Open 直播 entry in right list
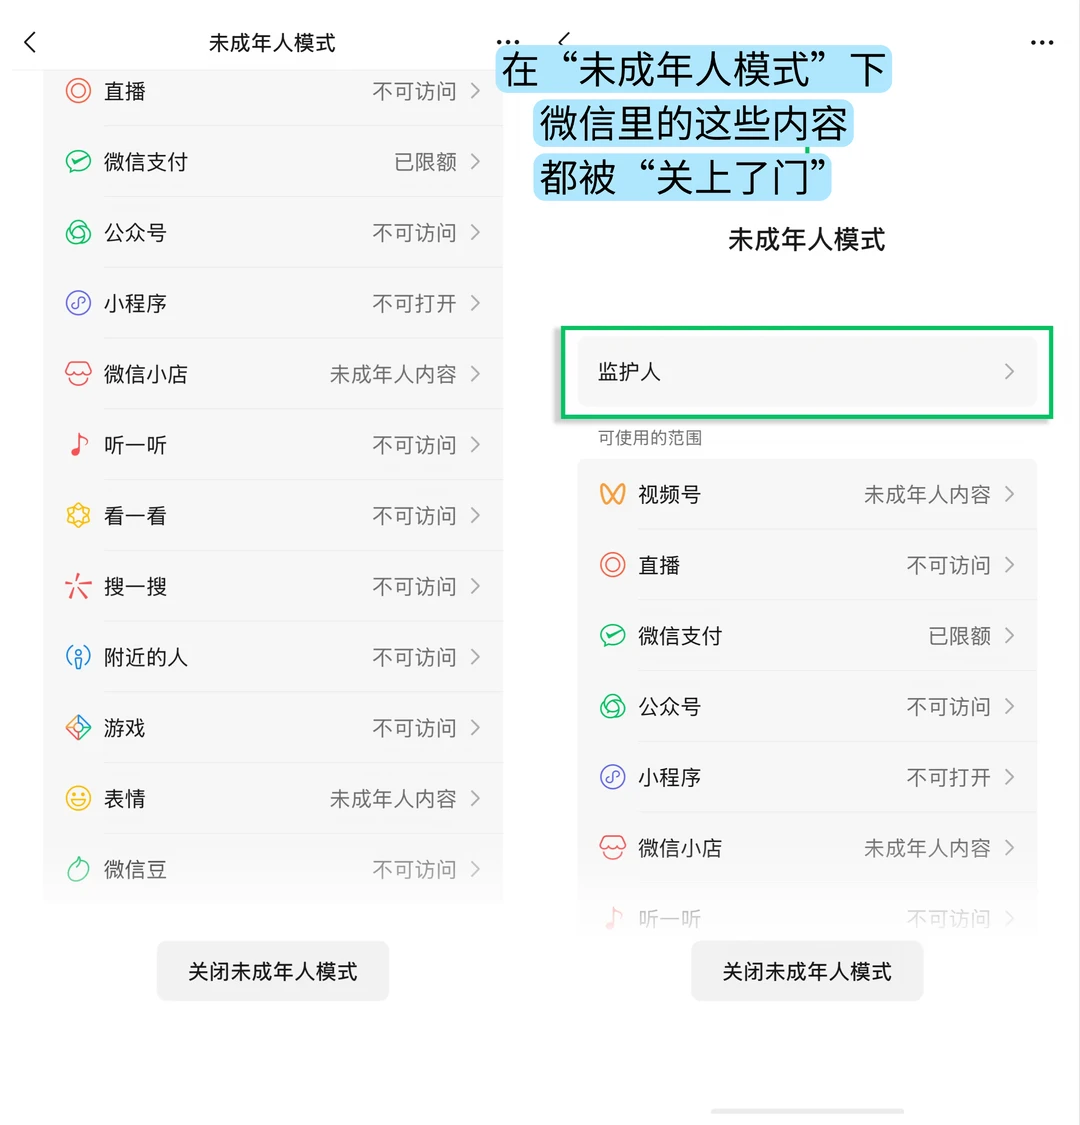This screenshot has width=1080, height=1125. coord(807,565)
